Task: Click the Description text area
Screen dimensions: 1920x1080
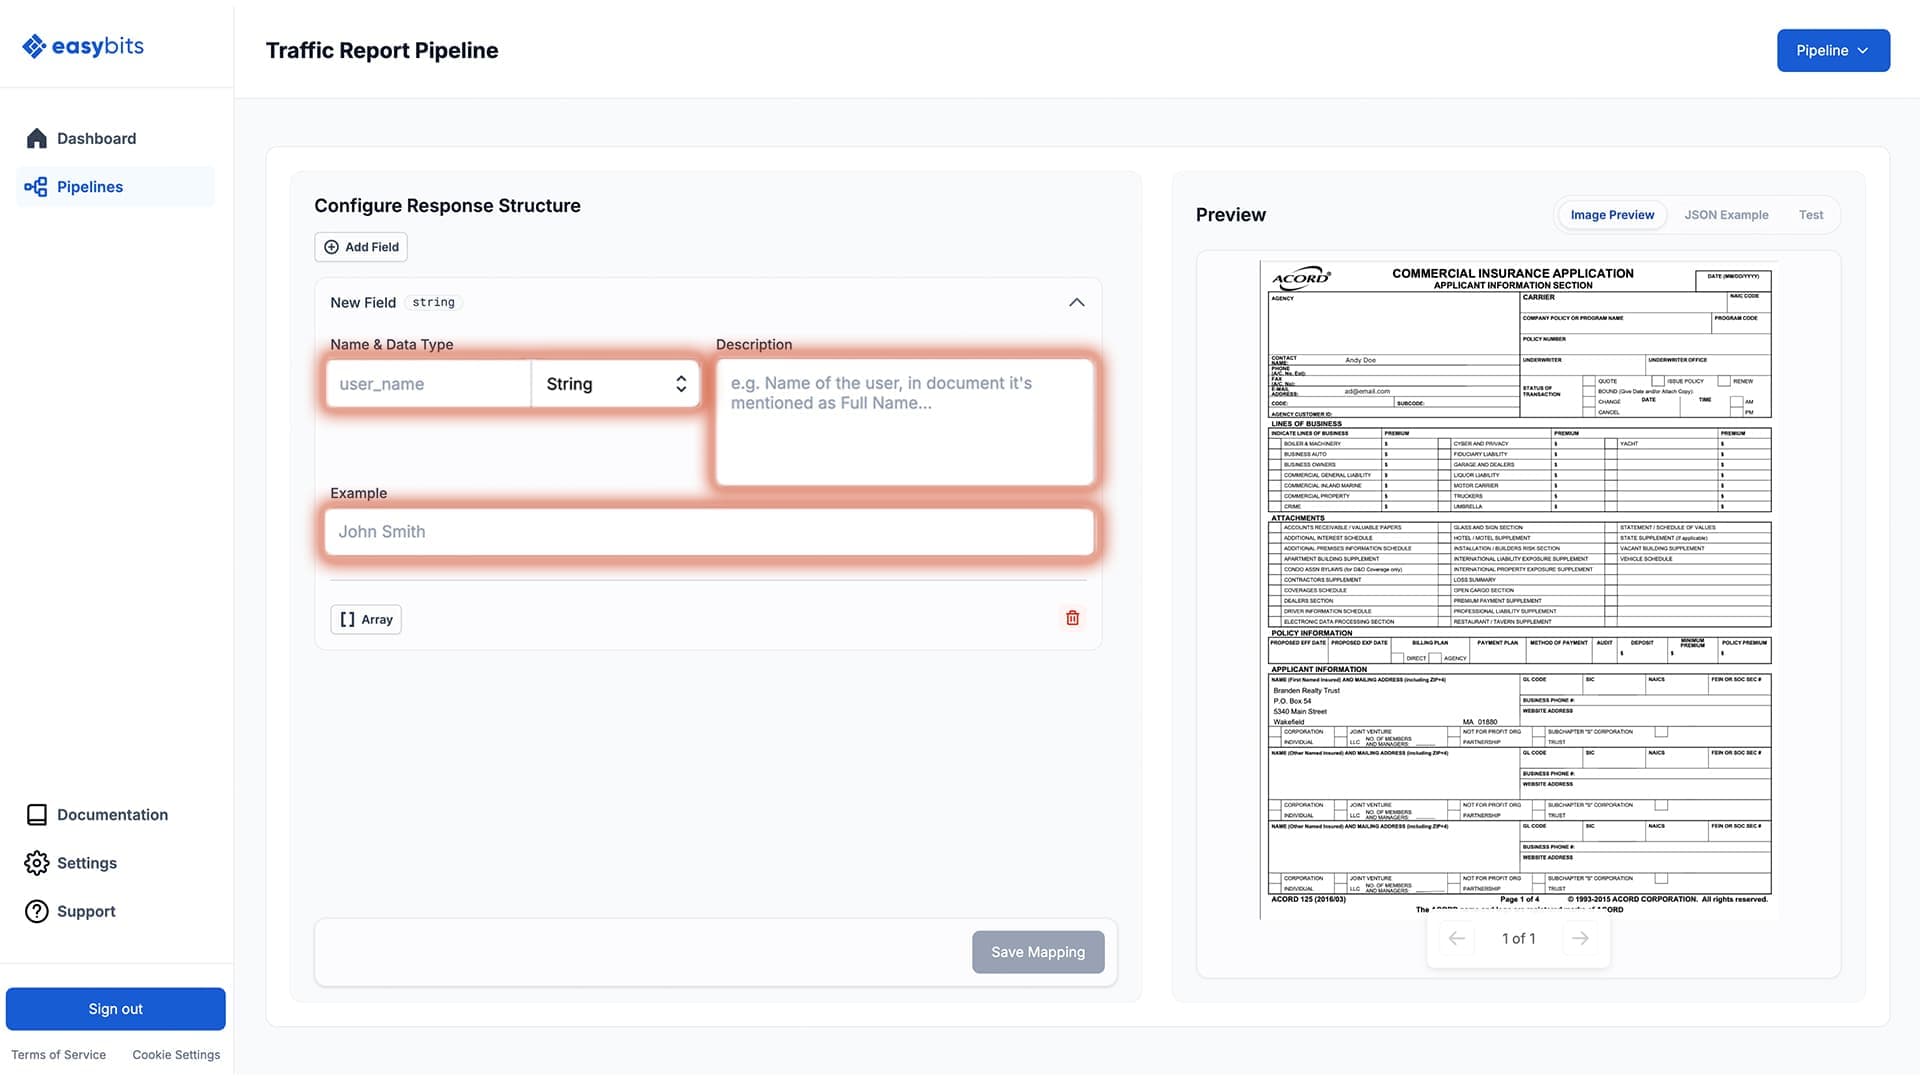Action: tap(905, 422)
